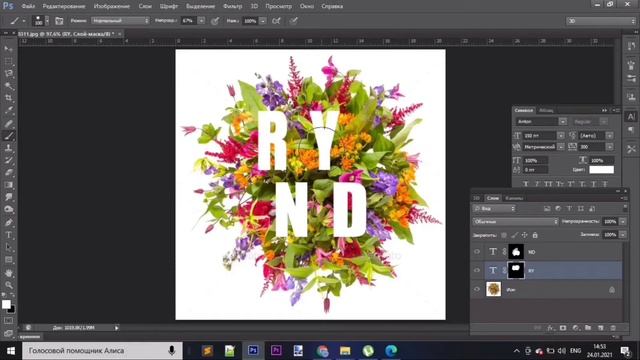
Task: Hide the flower background layer
Action: coord(477,289)
